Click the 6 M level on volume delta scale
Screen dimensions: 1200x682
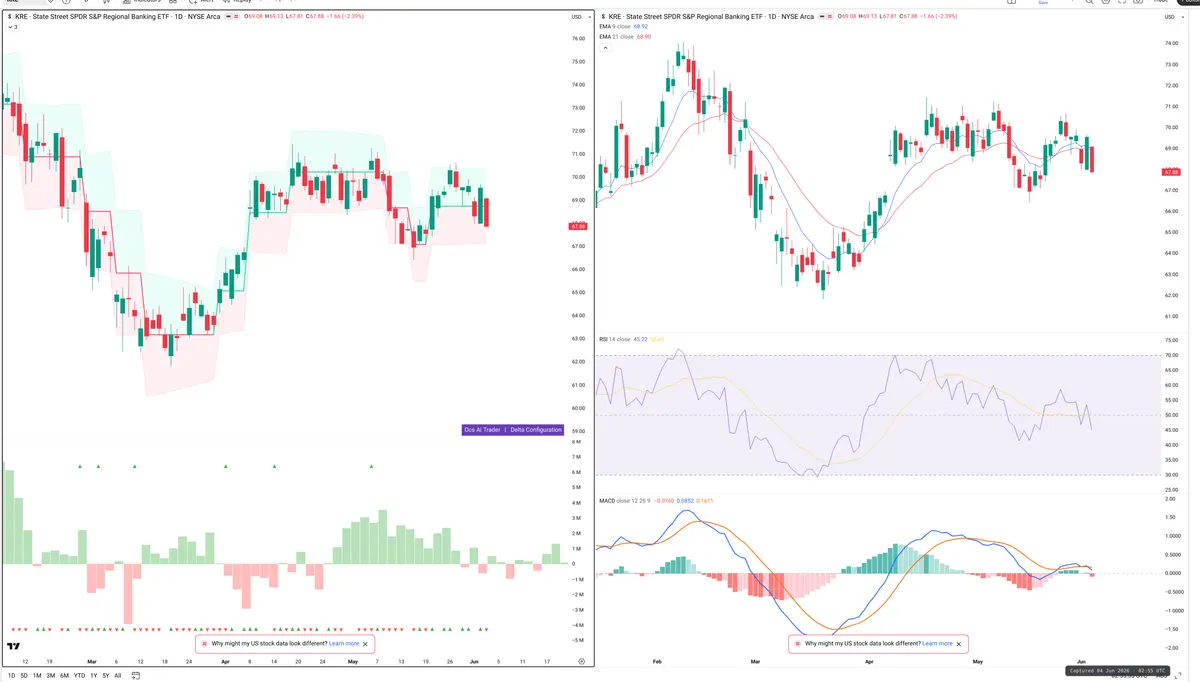click(x=577, y=473)
